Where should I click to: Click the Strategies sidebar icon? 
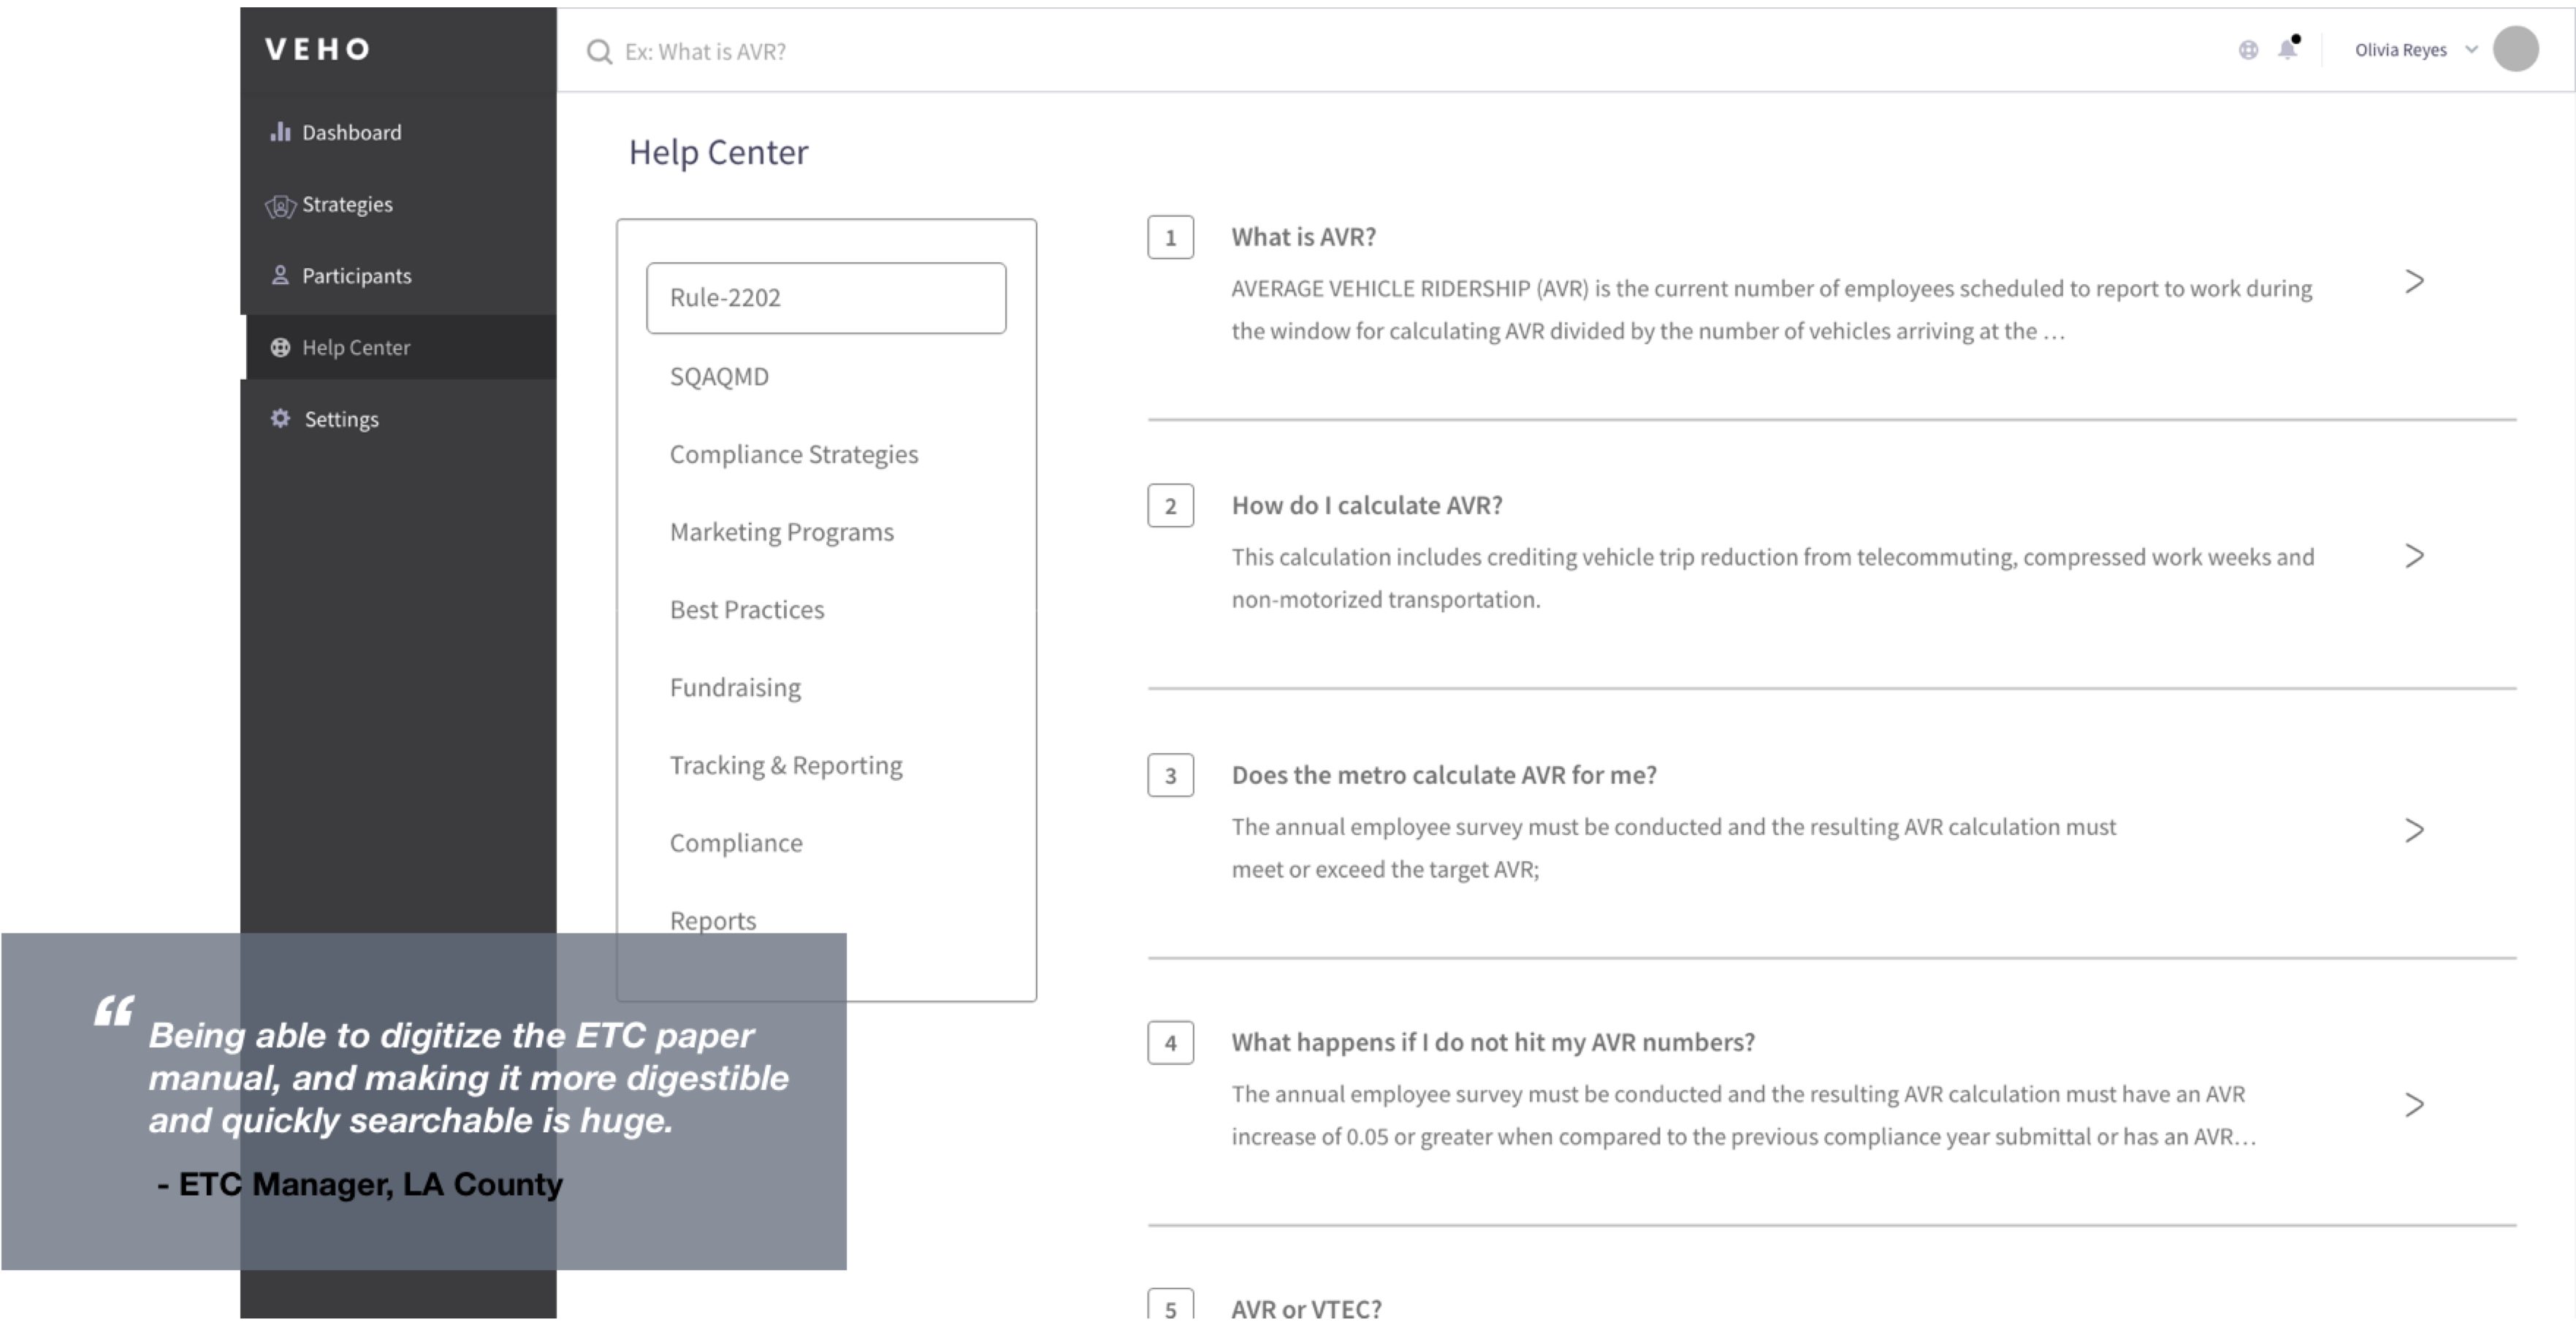click(x=280, y=206)
